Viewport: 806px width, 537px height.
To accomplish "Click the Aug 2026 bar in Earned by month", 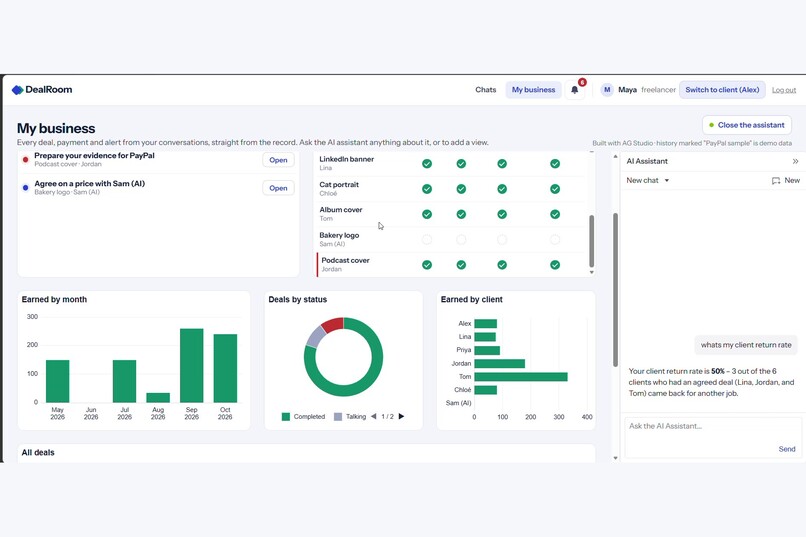I will click(158, 398).
